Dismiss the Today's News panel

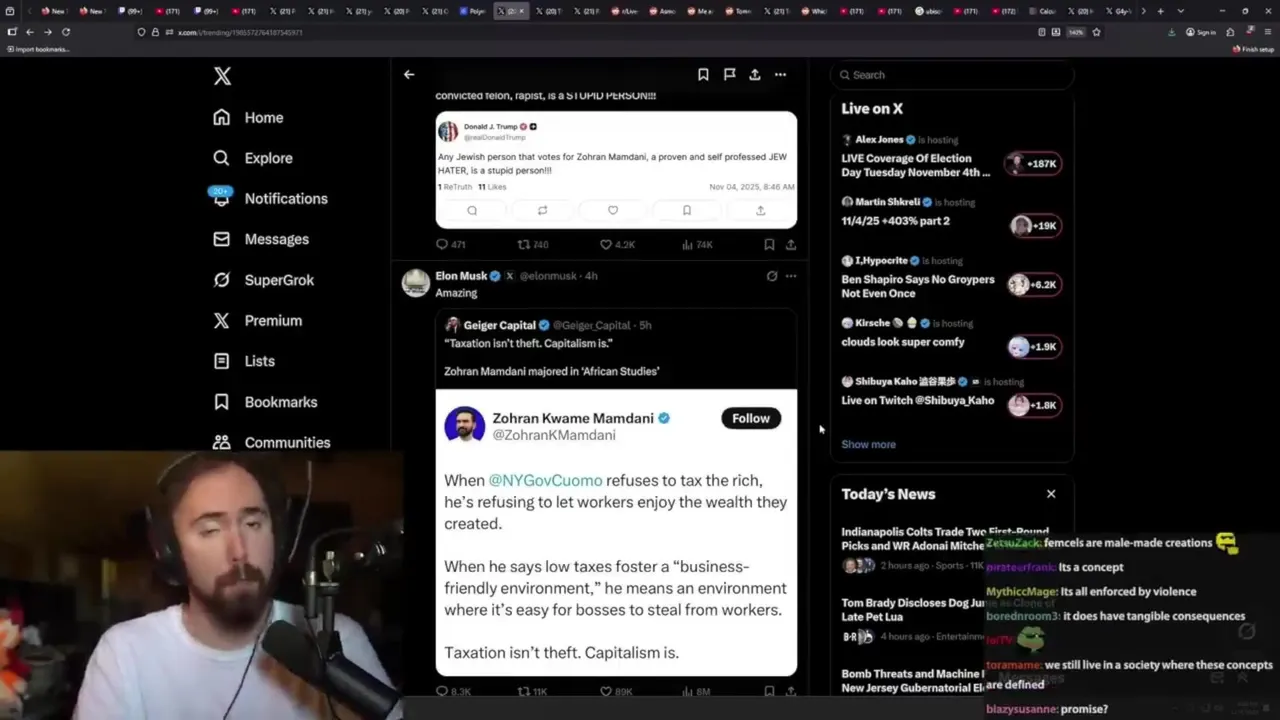tap(1051, 494)
